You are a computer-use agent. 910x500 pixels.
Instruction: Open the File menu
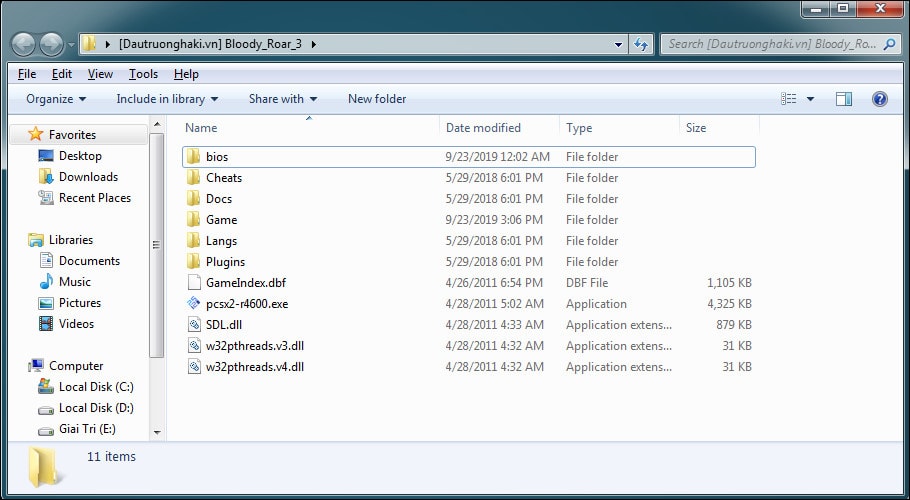click(27, 74)
